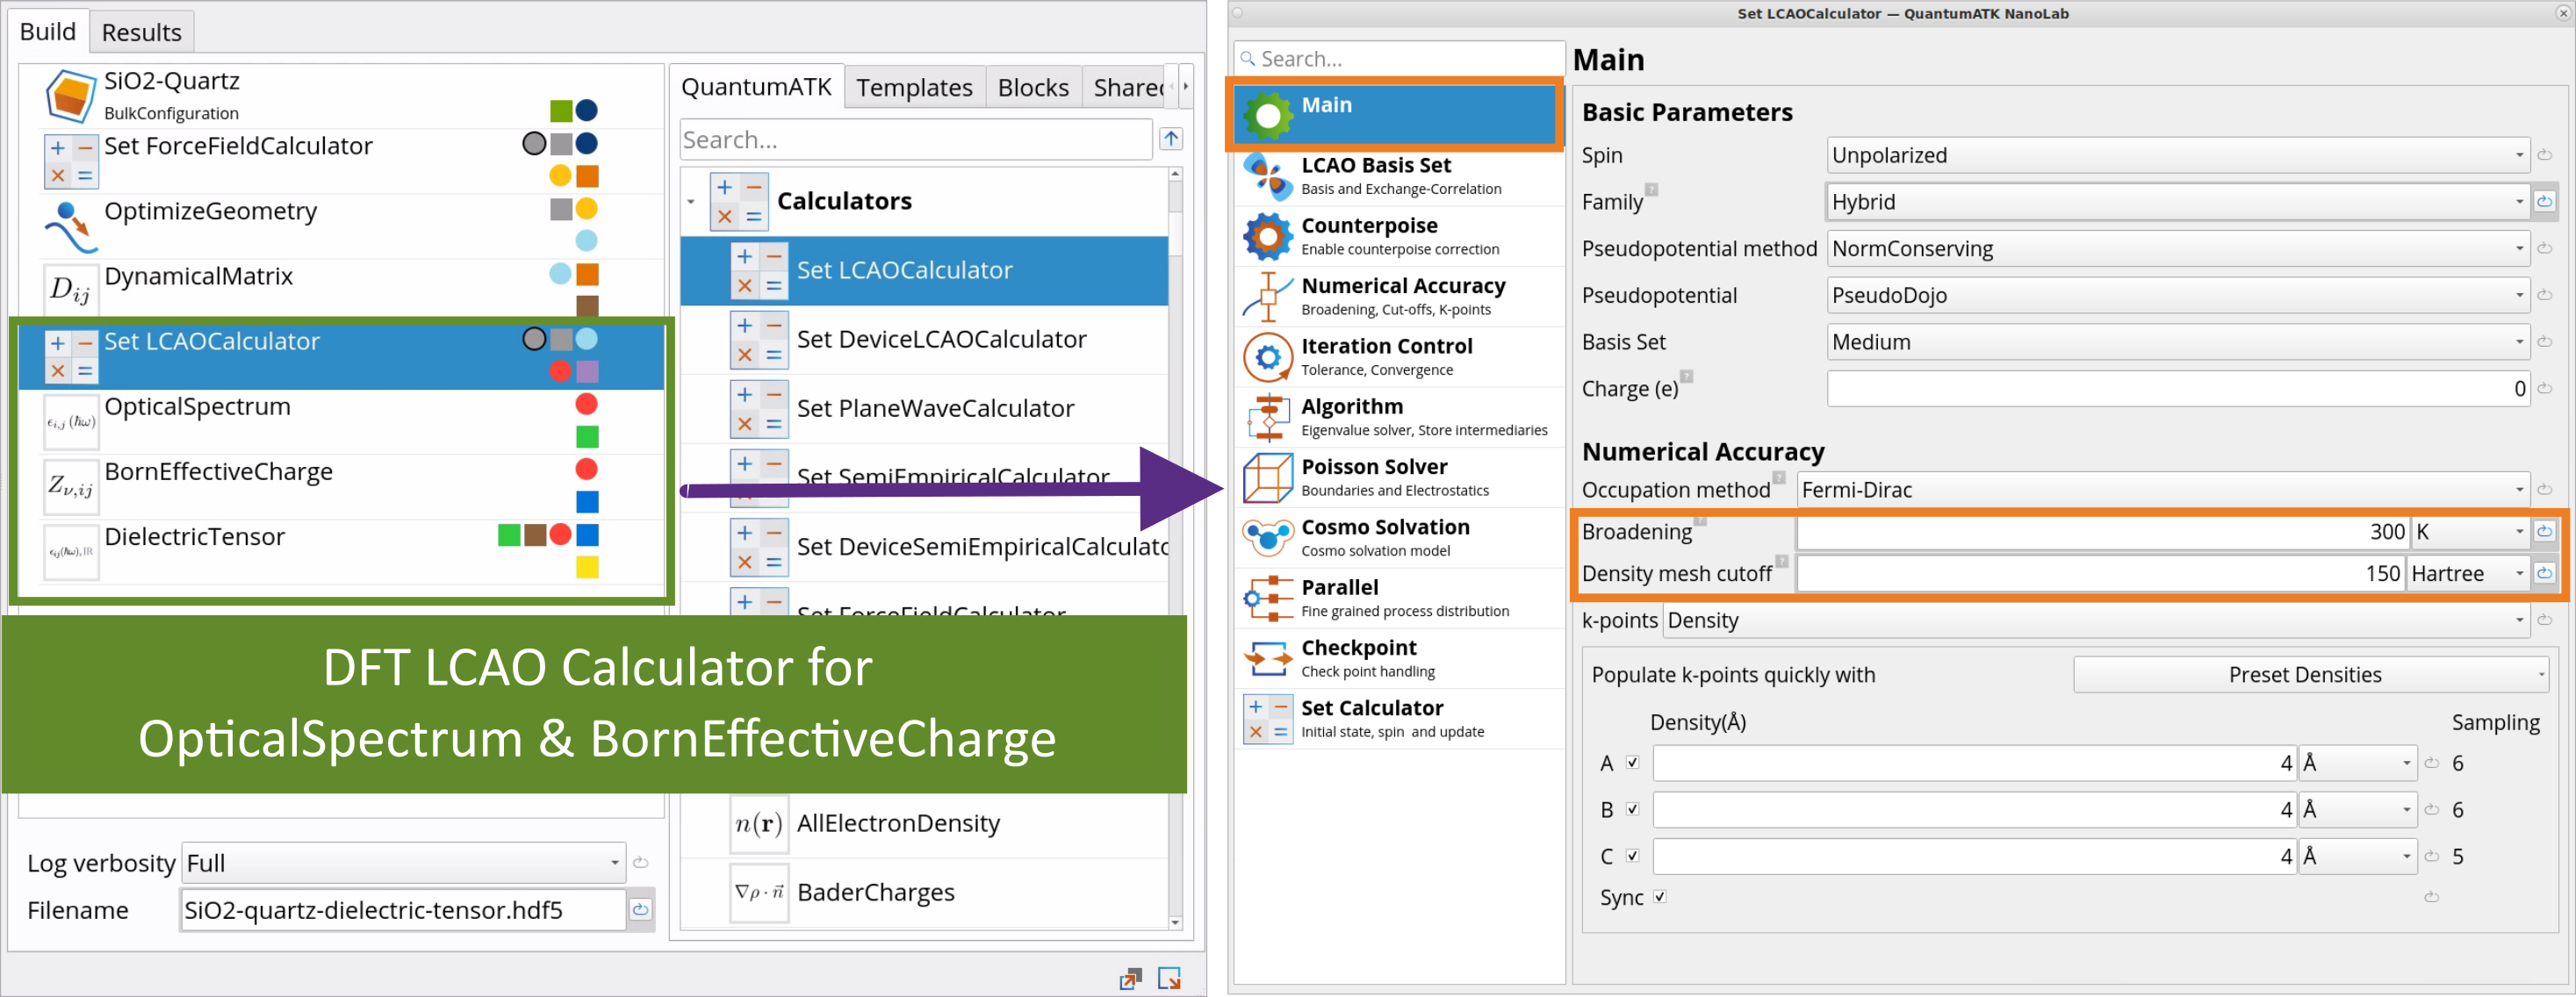Select the Main section gear icon

click(1268, 115)
